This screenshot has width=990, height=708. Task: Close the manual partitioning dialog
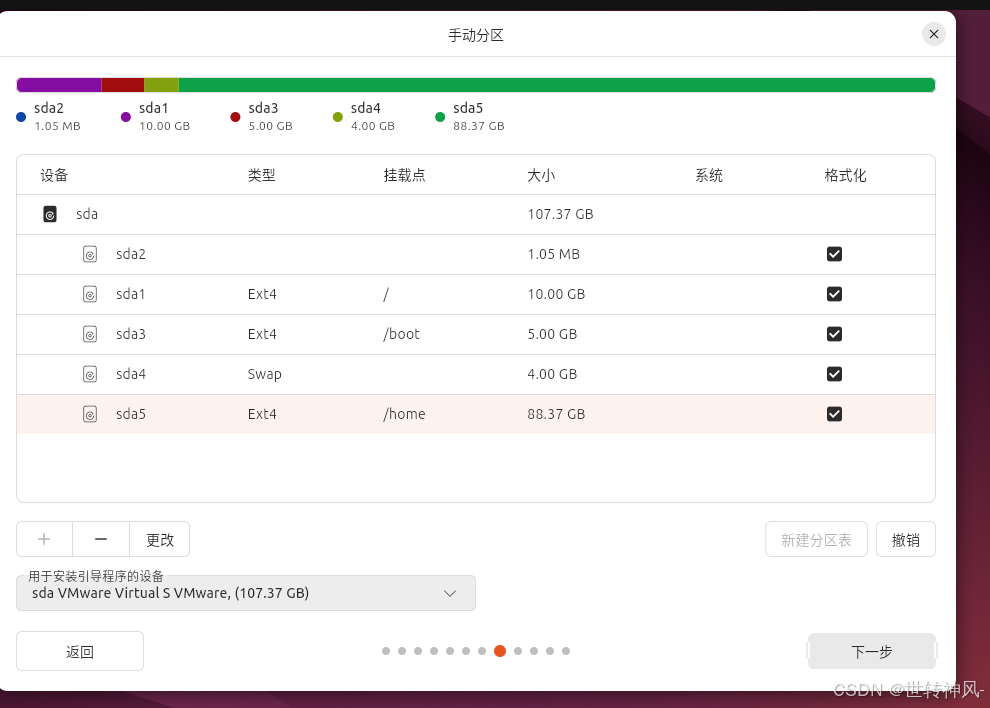(x=934, y=34)
